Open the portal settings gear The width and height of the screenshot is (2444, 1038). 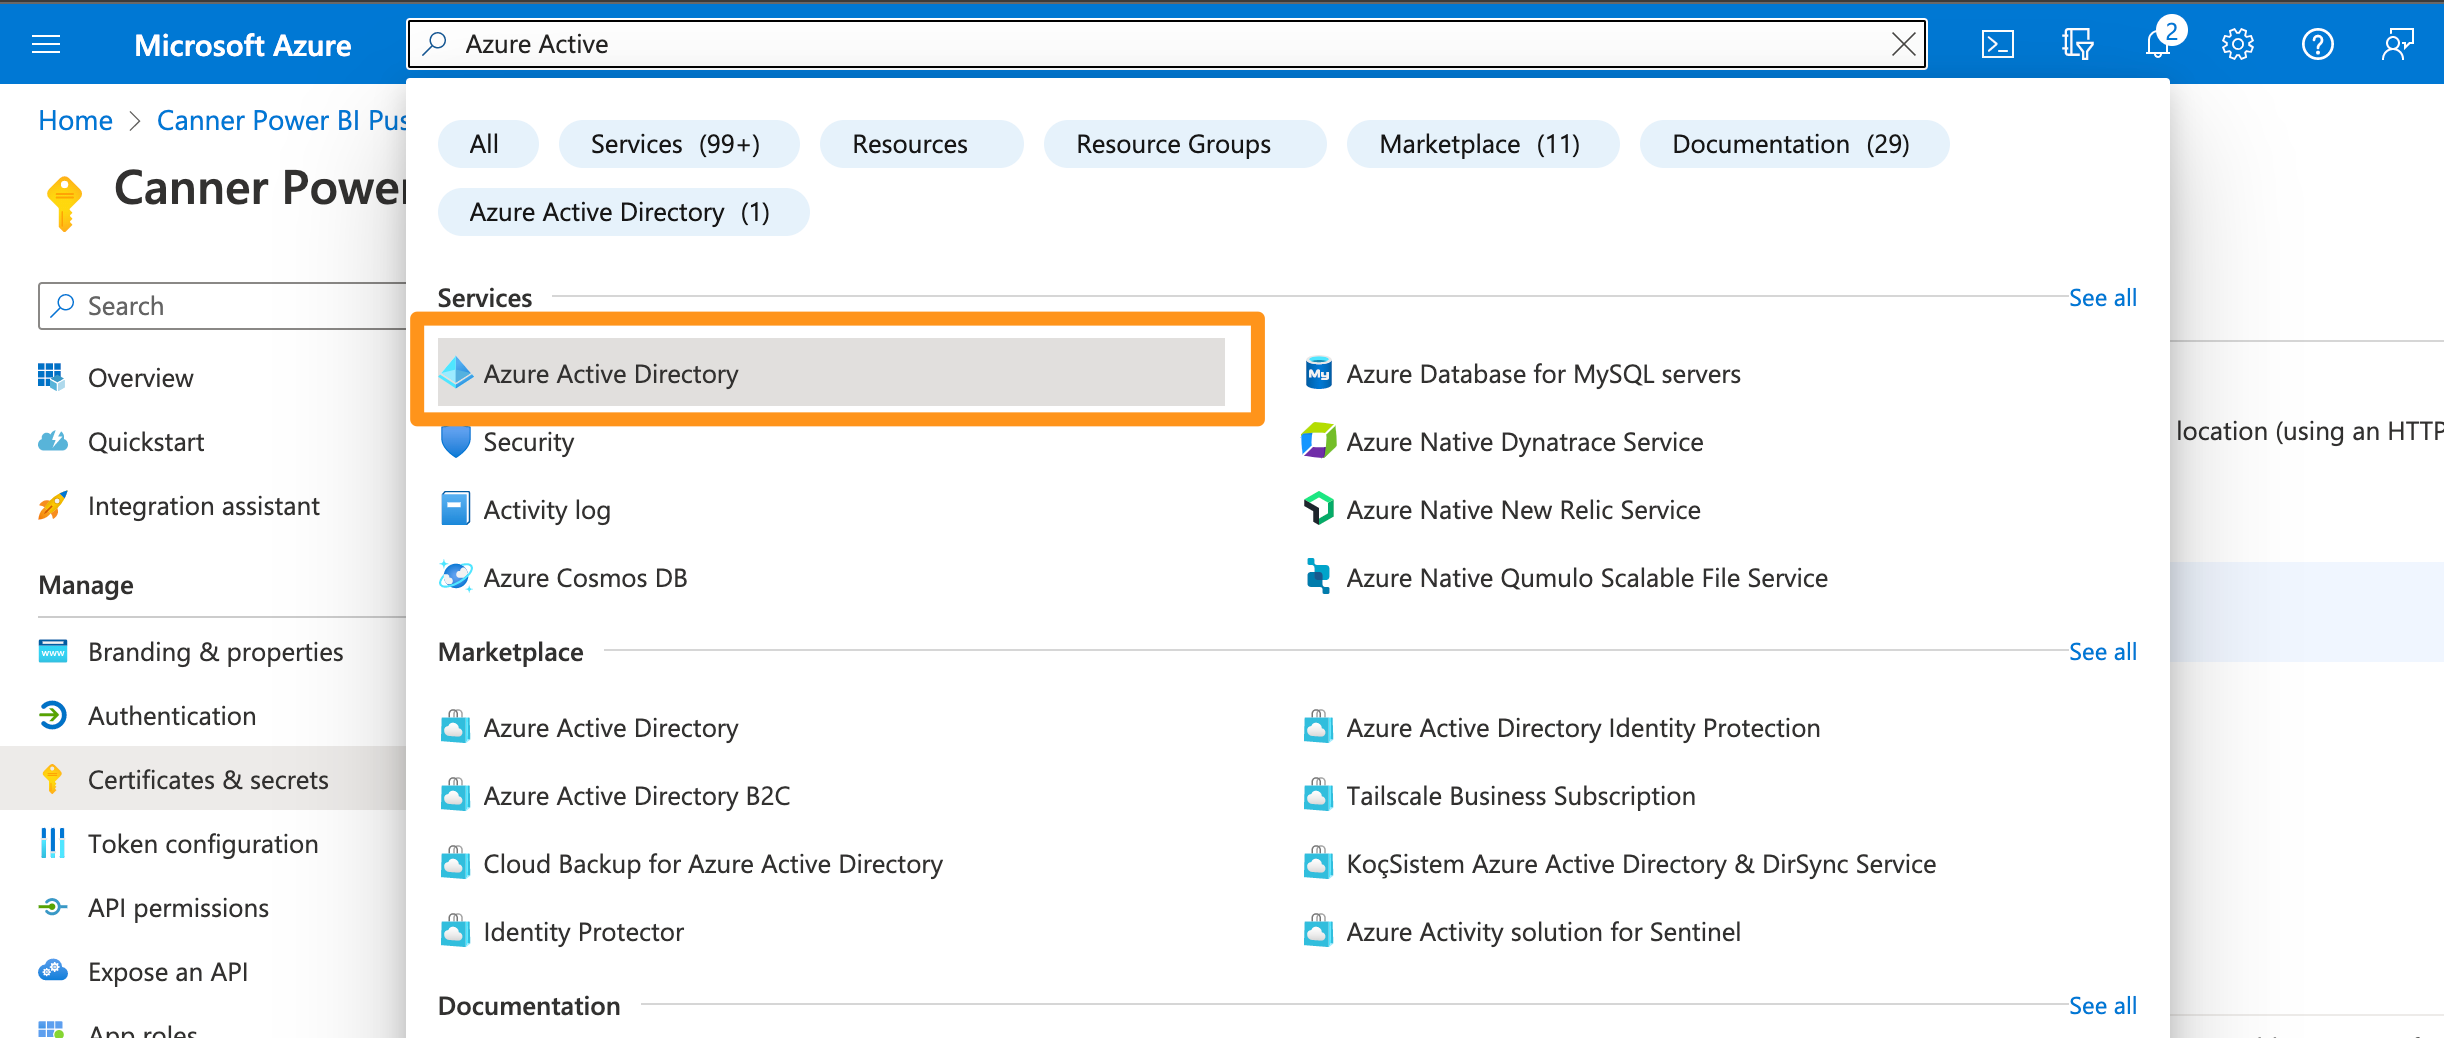point(2238,44)
